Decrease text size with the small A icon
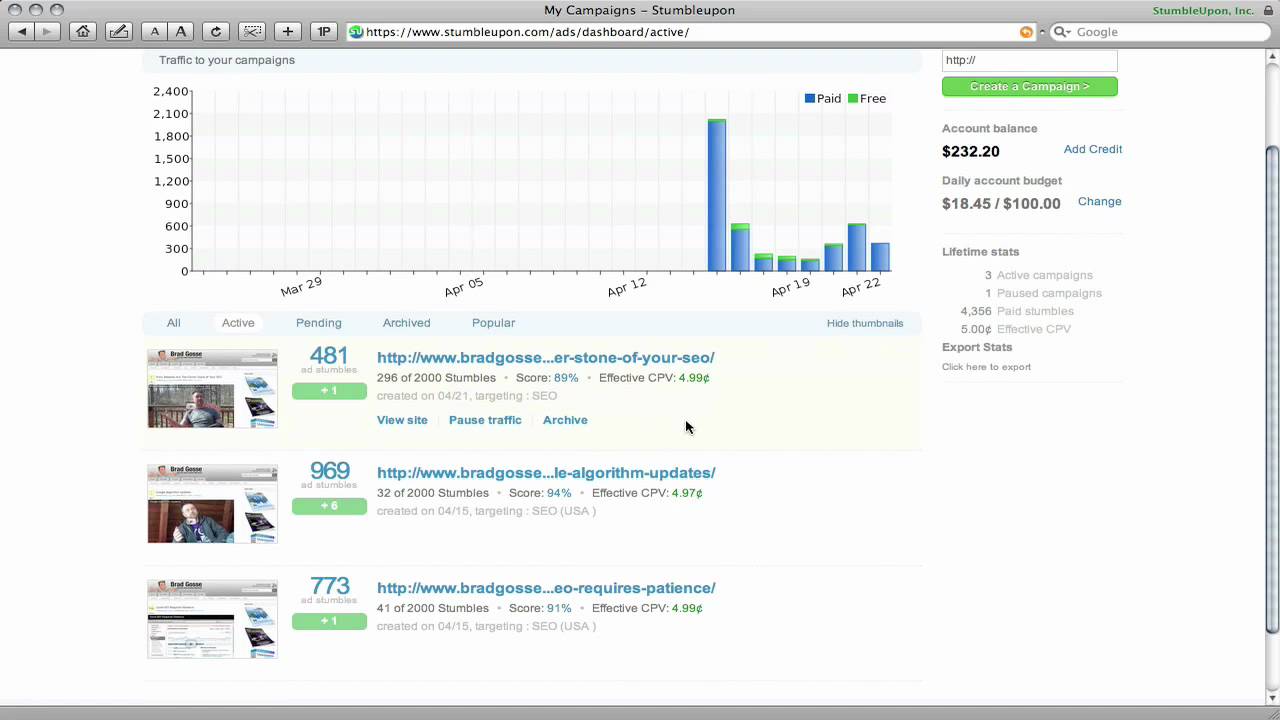 (154, 31)
